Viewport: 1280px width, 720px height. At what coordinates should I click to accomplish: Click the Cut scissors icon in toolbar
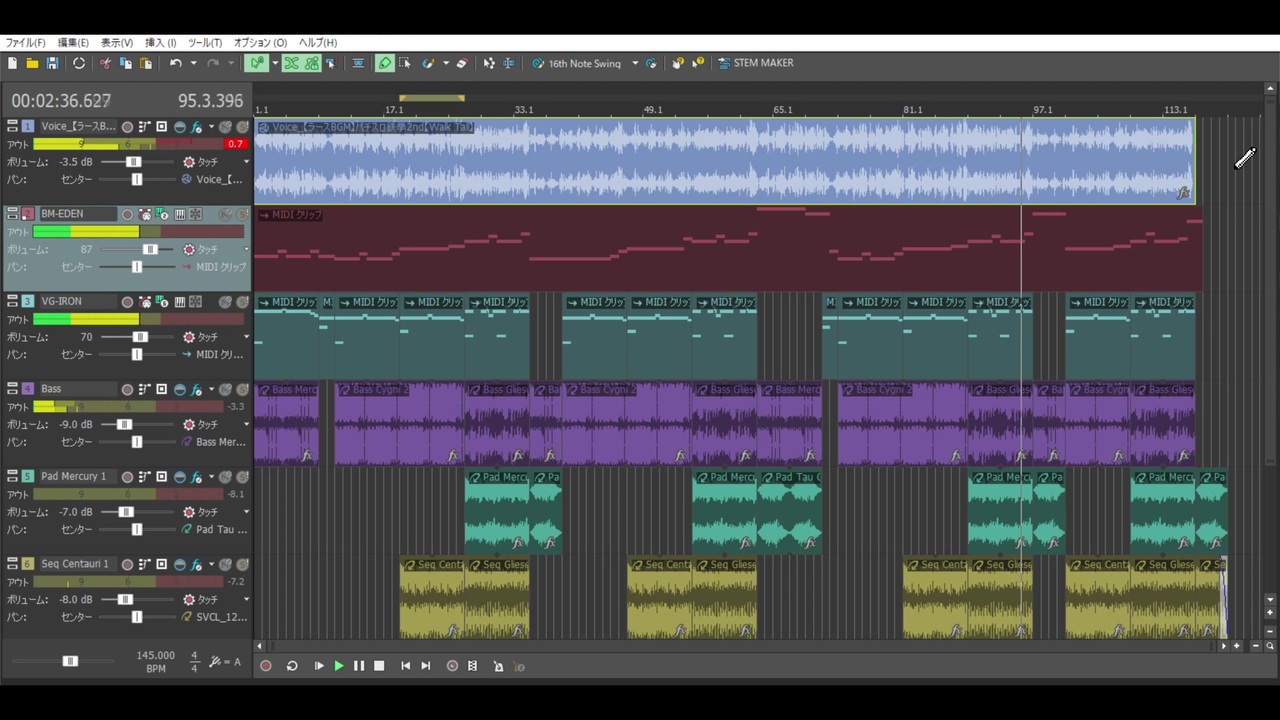pyautogui.click(x=105, y=63)
